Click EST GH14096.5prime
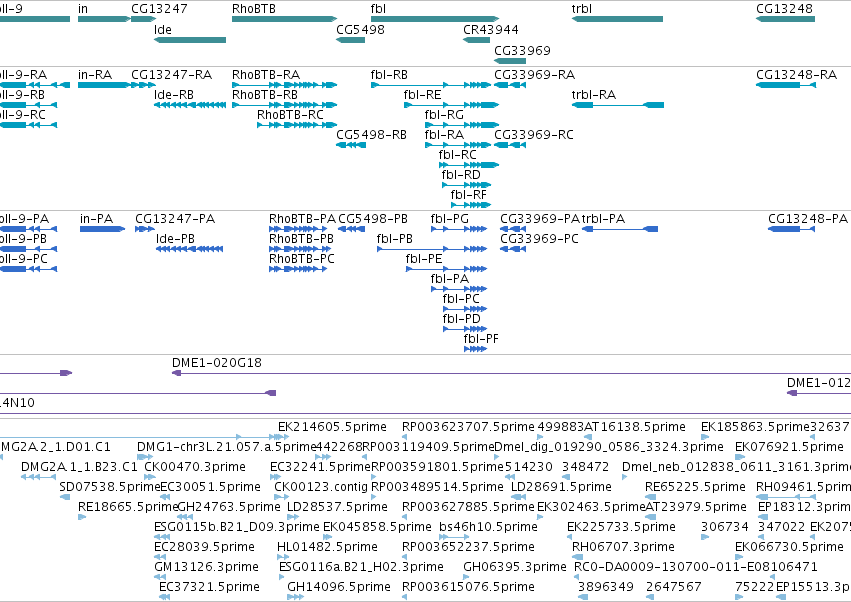851x602 pixels. click(339, 587)
